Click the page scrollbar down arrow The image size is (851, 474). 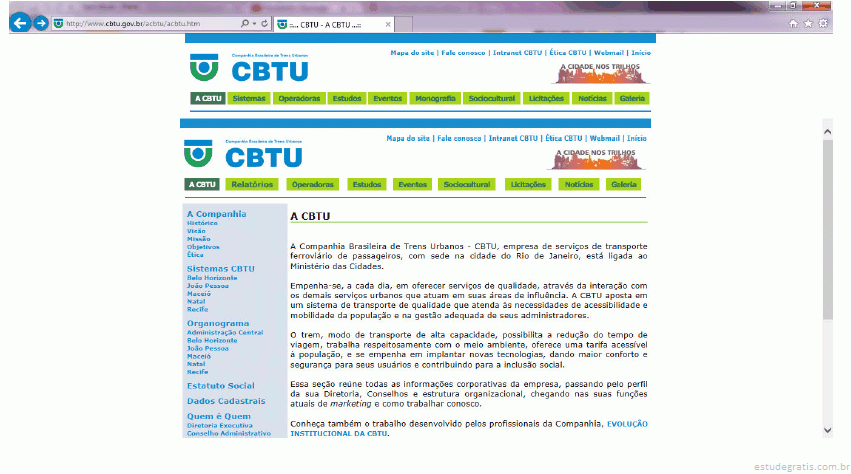(827, 430)
